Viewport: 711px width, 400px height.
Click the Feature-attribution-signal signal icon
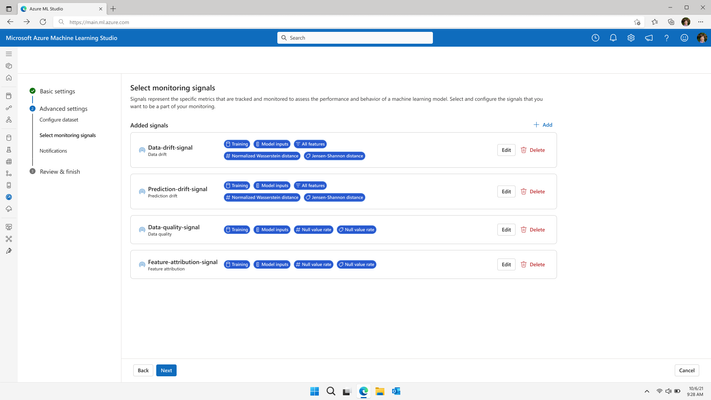(x=142, y=264)
